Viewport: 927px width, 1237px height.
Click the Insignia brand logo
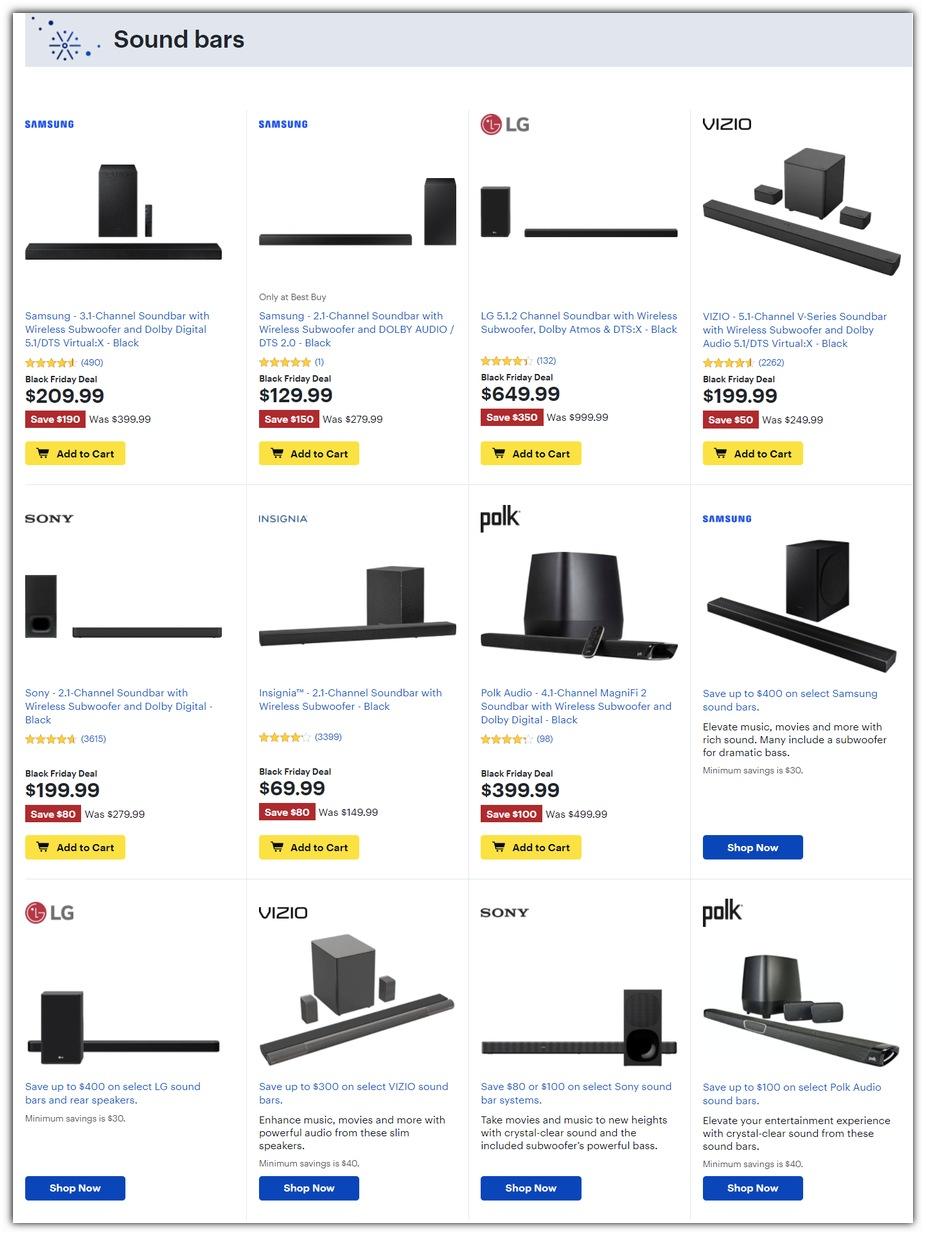pos(283,519)
